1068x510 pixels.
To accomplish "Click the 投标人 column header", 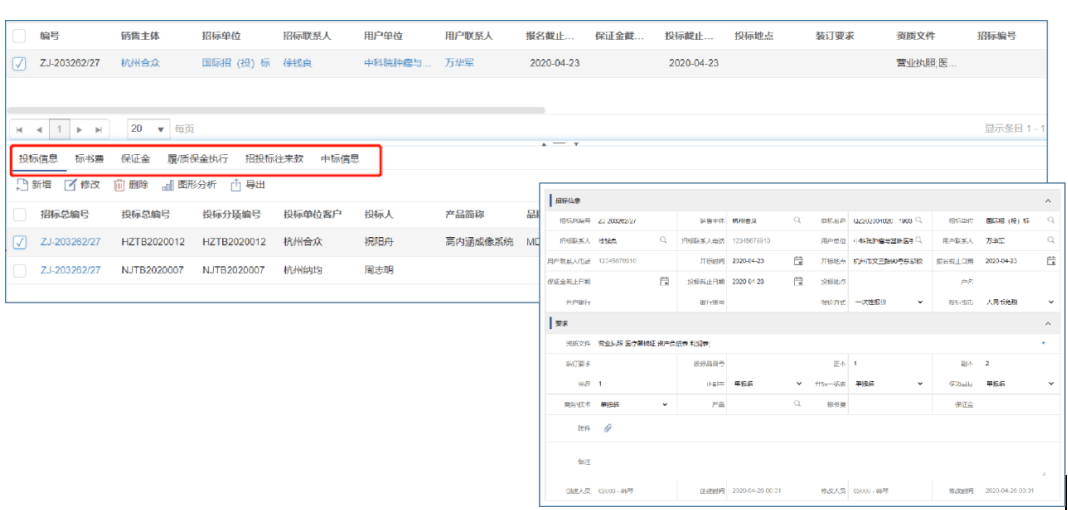I will [x=379, y=214].
